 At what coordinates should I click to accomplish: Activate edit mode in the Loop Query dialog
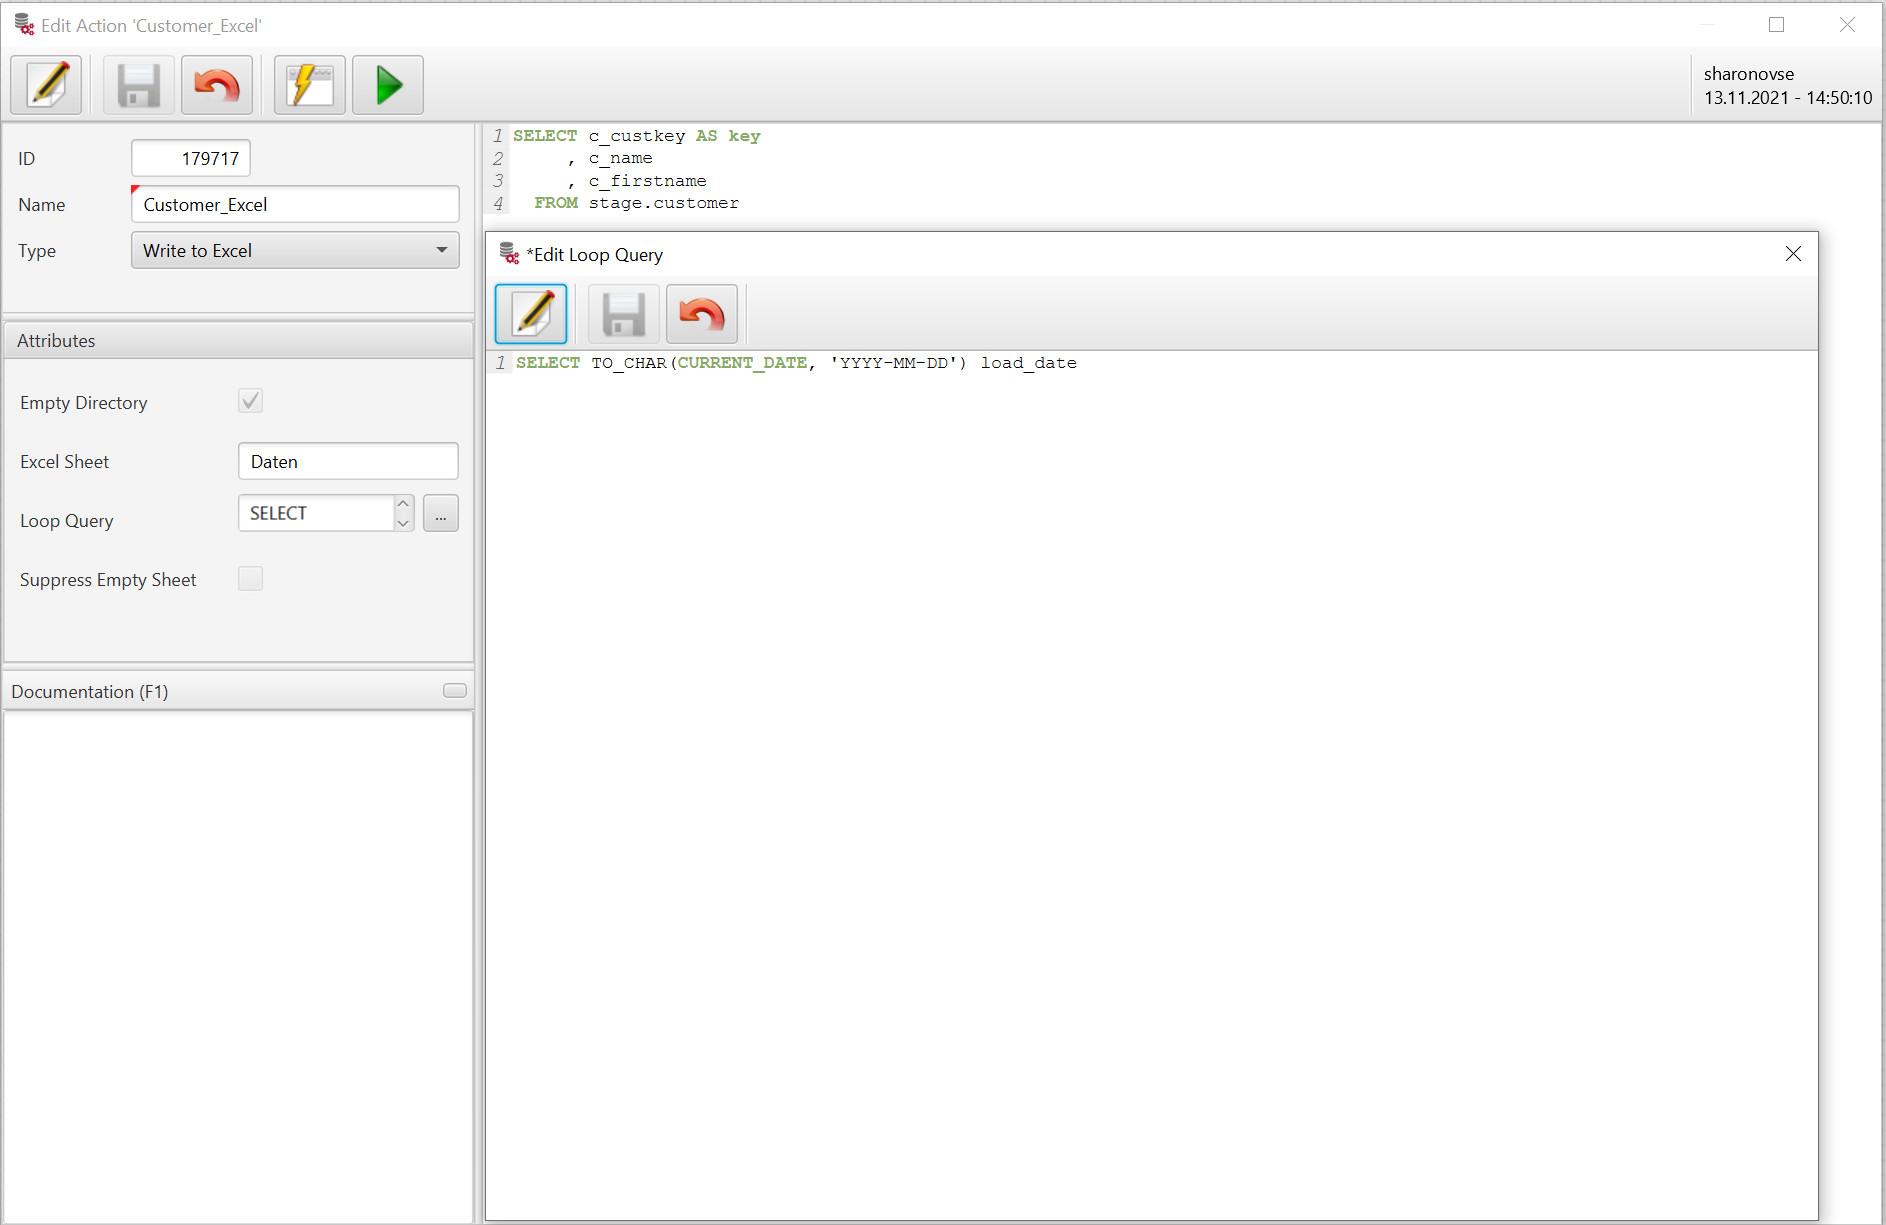pyautogui.click(x=531, y=313)
